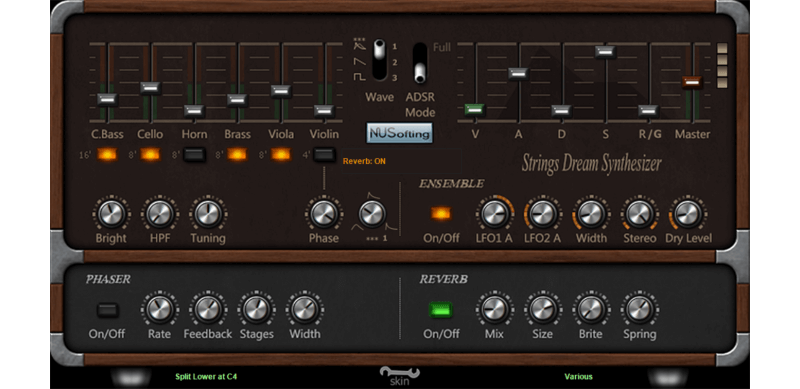The height and width of the screenshot is (389, 800).
Task: Open the Various bank selector
Action: [579, 377]
